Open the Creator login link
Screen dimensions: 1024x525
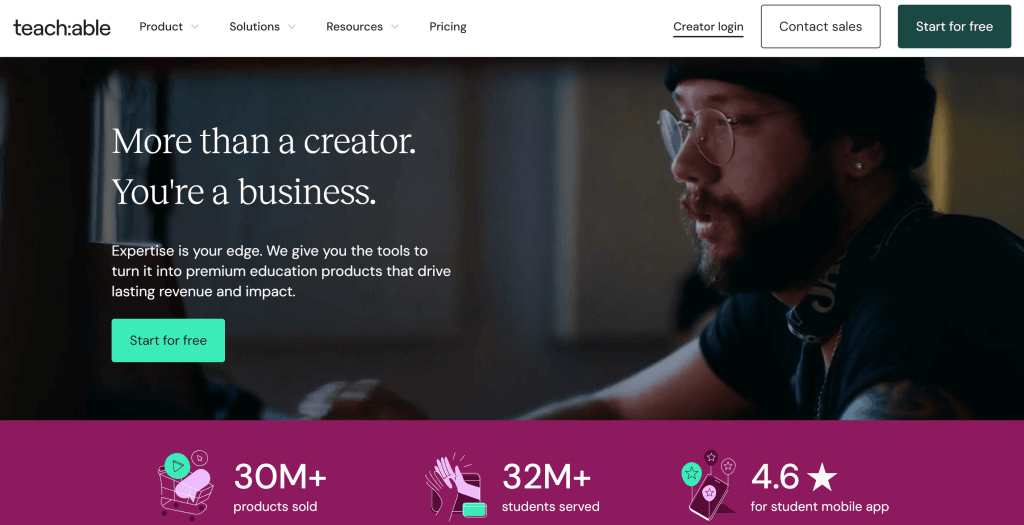(708, 27)
